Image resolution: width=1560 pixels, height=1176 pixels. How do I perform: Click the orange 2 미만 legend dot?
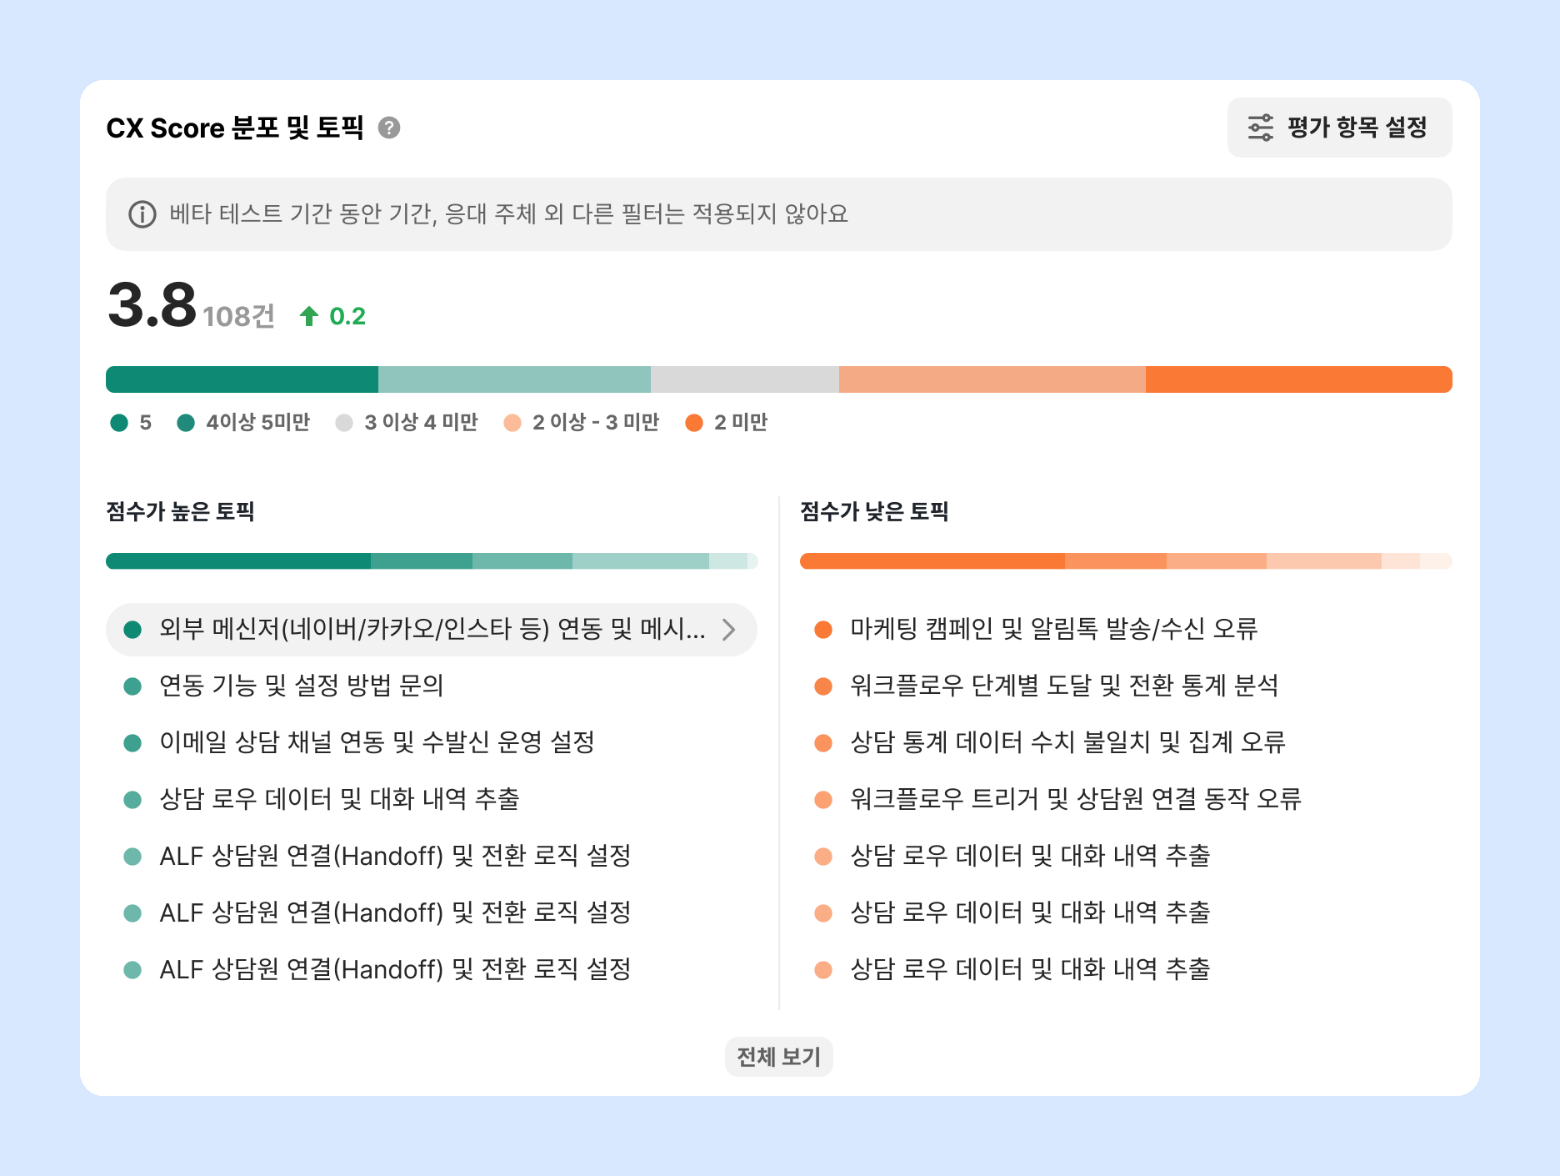[694, 423]
